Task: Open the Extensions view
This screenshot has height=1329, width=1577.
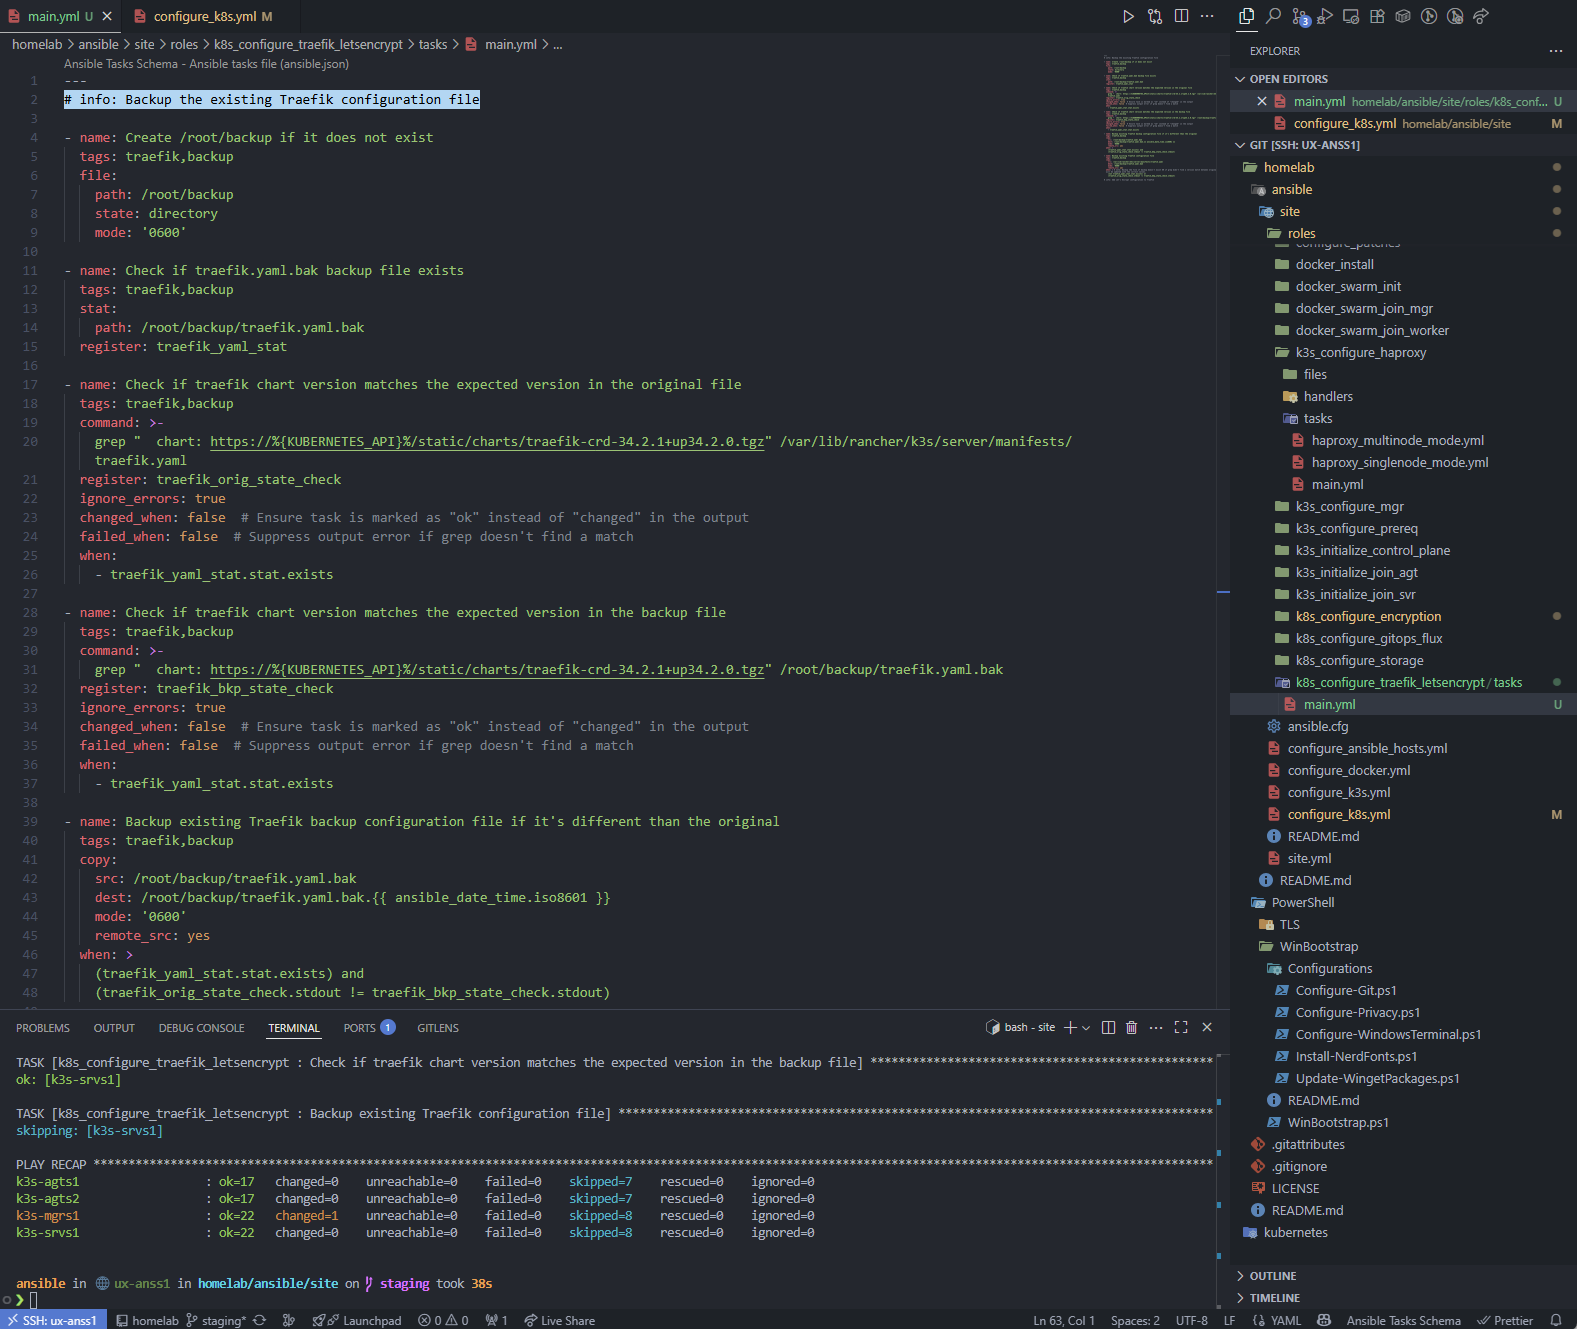Action: coord(1377,16)
